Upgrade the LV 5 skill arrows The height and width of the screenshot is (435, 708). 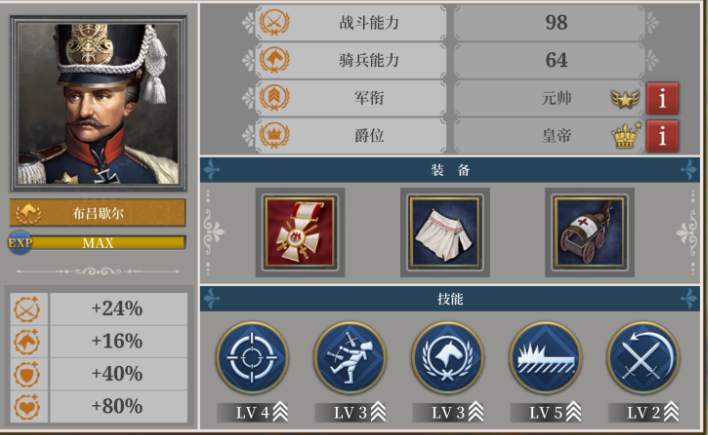coord(574,412)
